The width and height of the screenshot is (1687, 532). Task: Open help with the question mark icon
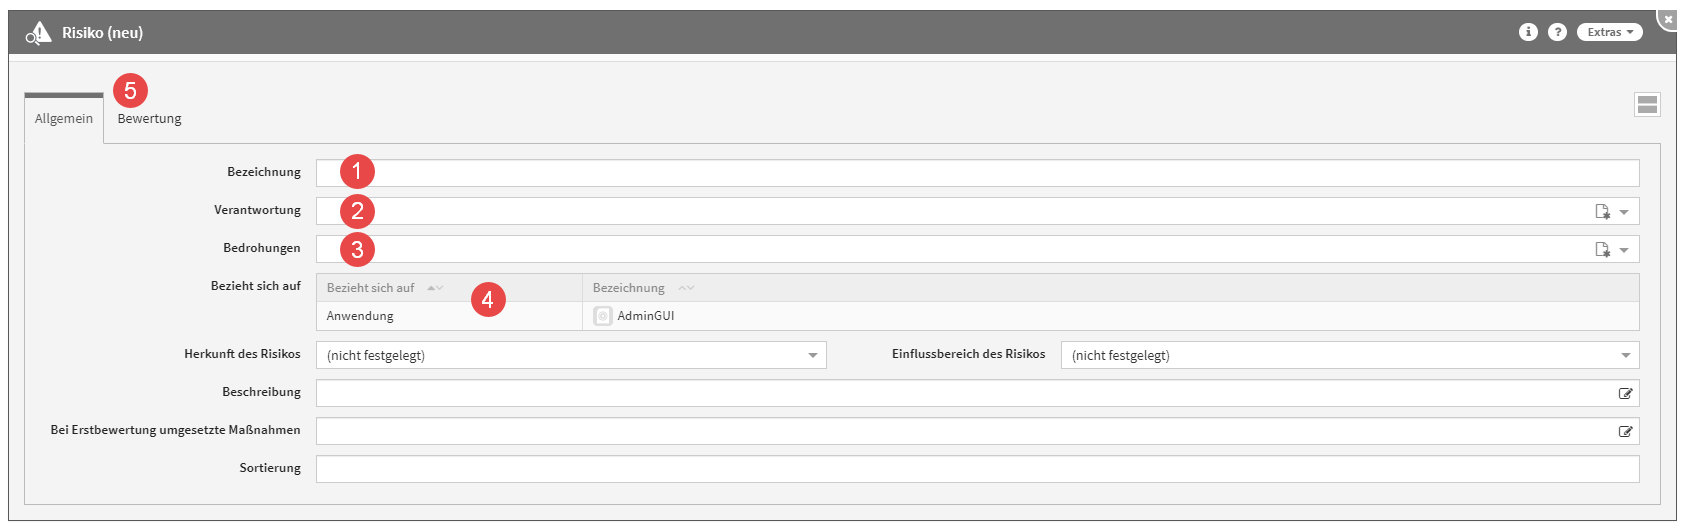[1557, 32]
